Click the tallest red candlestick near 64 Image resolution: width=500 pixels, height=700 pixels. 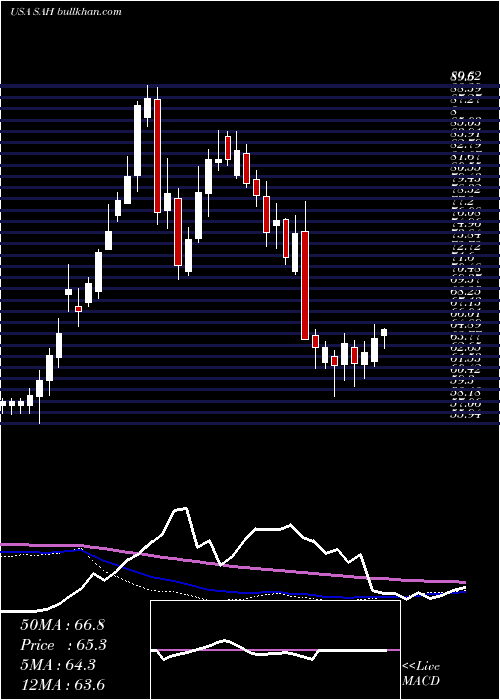coord(305,285)
